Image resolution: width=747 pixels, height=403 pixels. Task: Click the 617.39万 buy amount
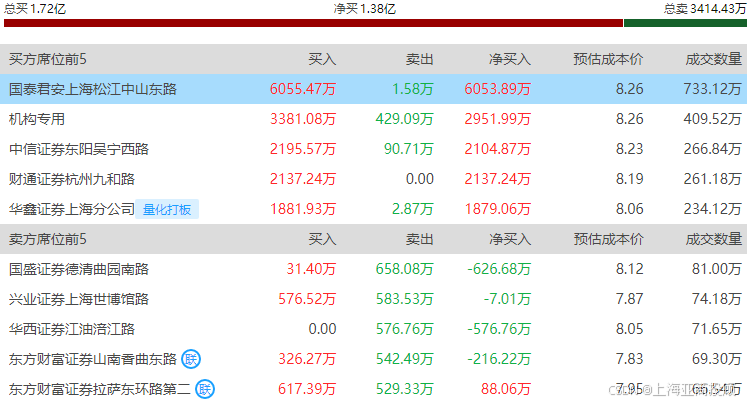pyautogui.click(x=307, y=389)
